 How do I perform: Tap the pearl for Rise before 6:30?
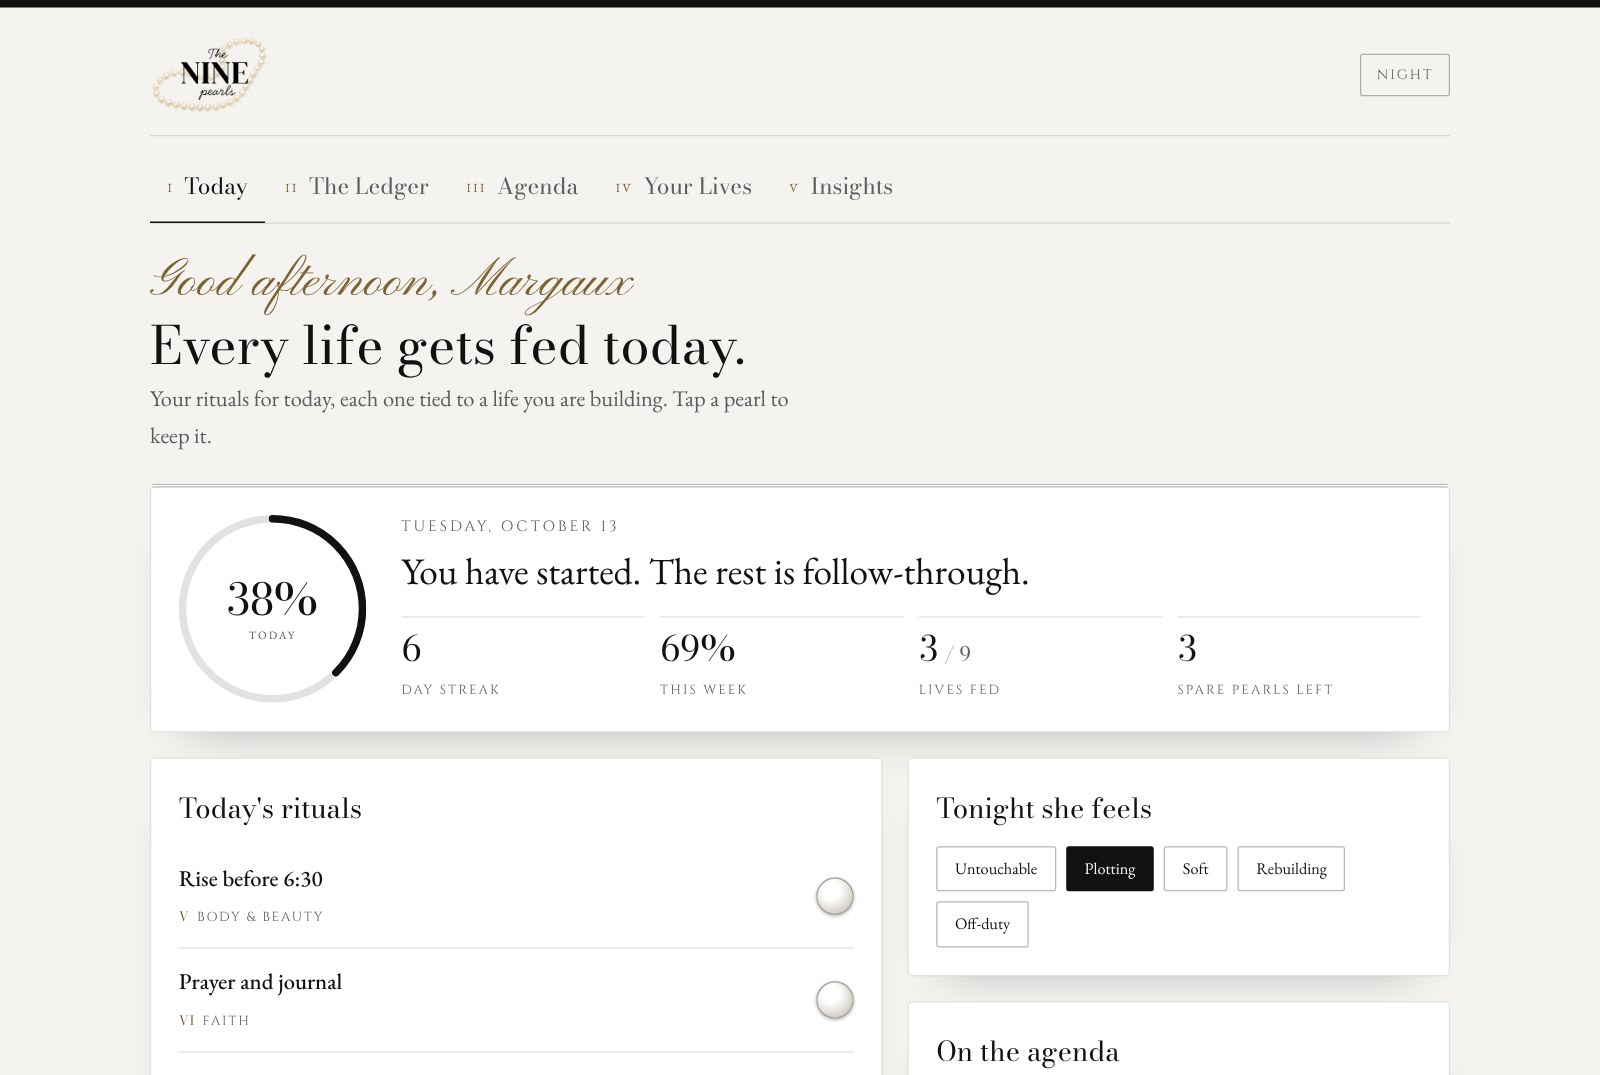click(835, 896)
